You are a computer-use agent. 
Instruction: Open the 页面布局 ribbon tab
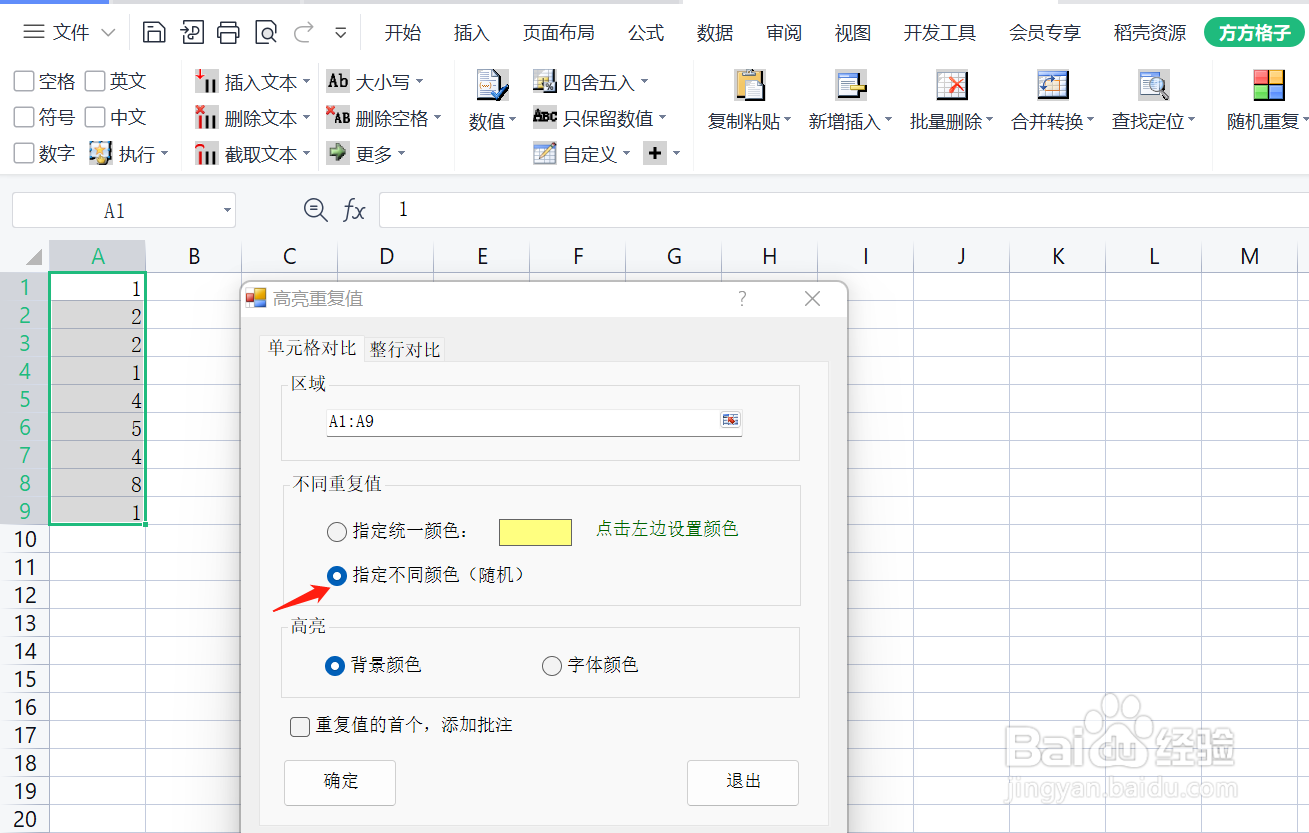[x=559, y=33]
